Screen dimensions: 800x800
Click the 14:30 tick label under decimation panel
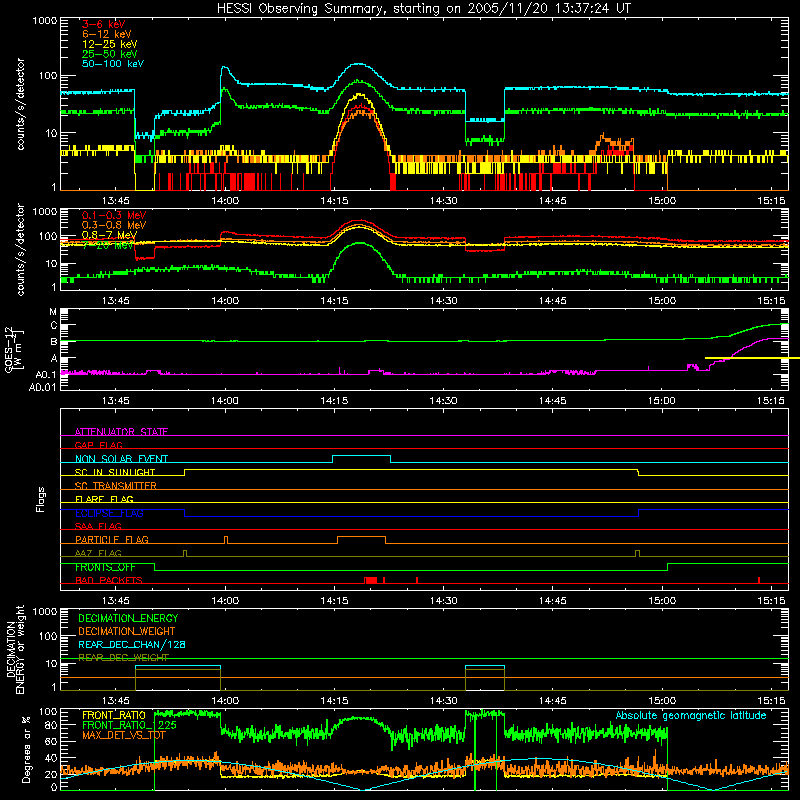(443, 701)
